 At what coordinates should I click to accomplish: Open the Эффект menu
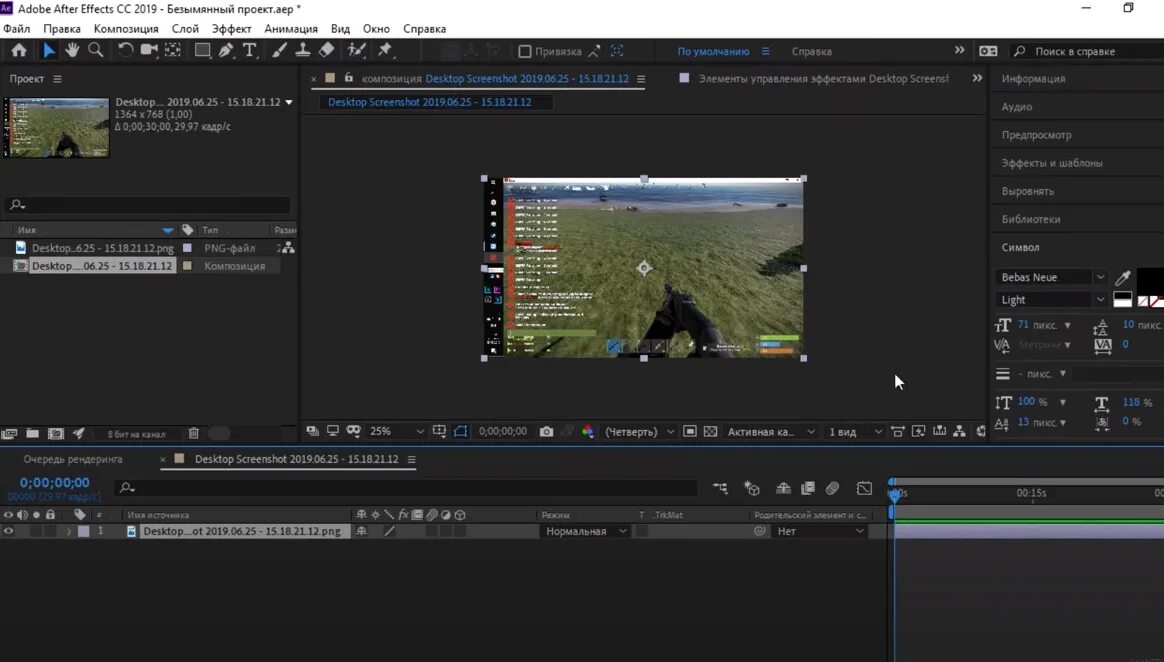(232, 29)
